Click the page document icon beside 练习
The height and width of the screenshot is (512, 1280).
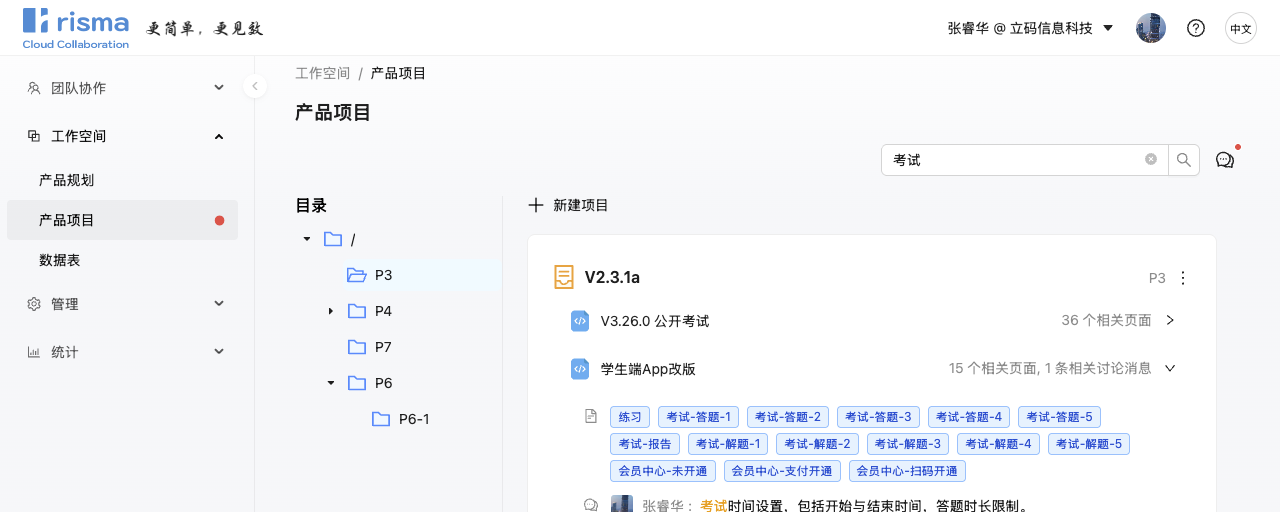pos(591,416)
